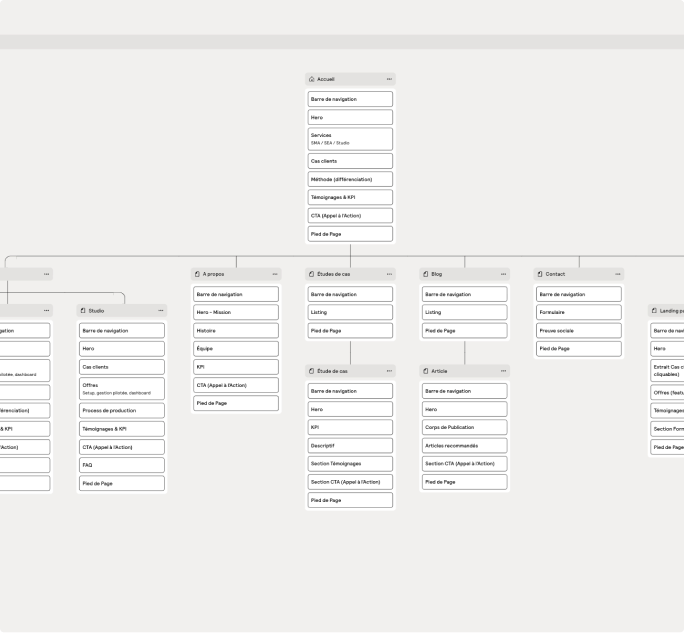The width and height of the screenshot is (684, 633).
Task: Select Cas clients in Studio card
Action: coord(122,367)
